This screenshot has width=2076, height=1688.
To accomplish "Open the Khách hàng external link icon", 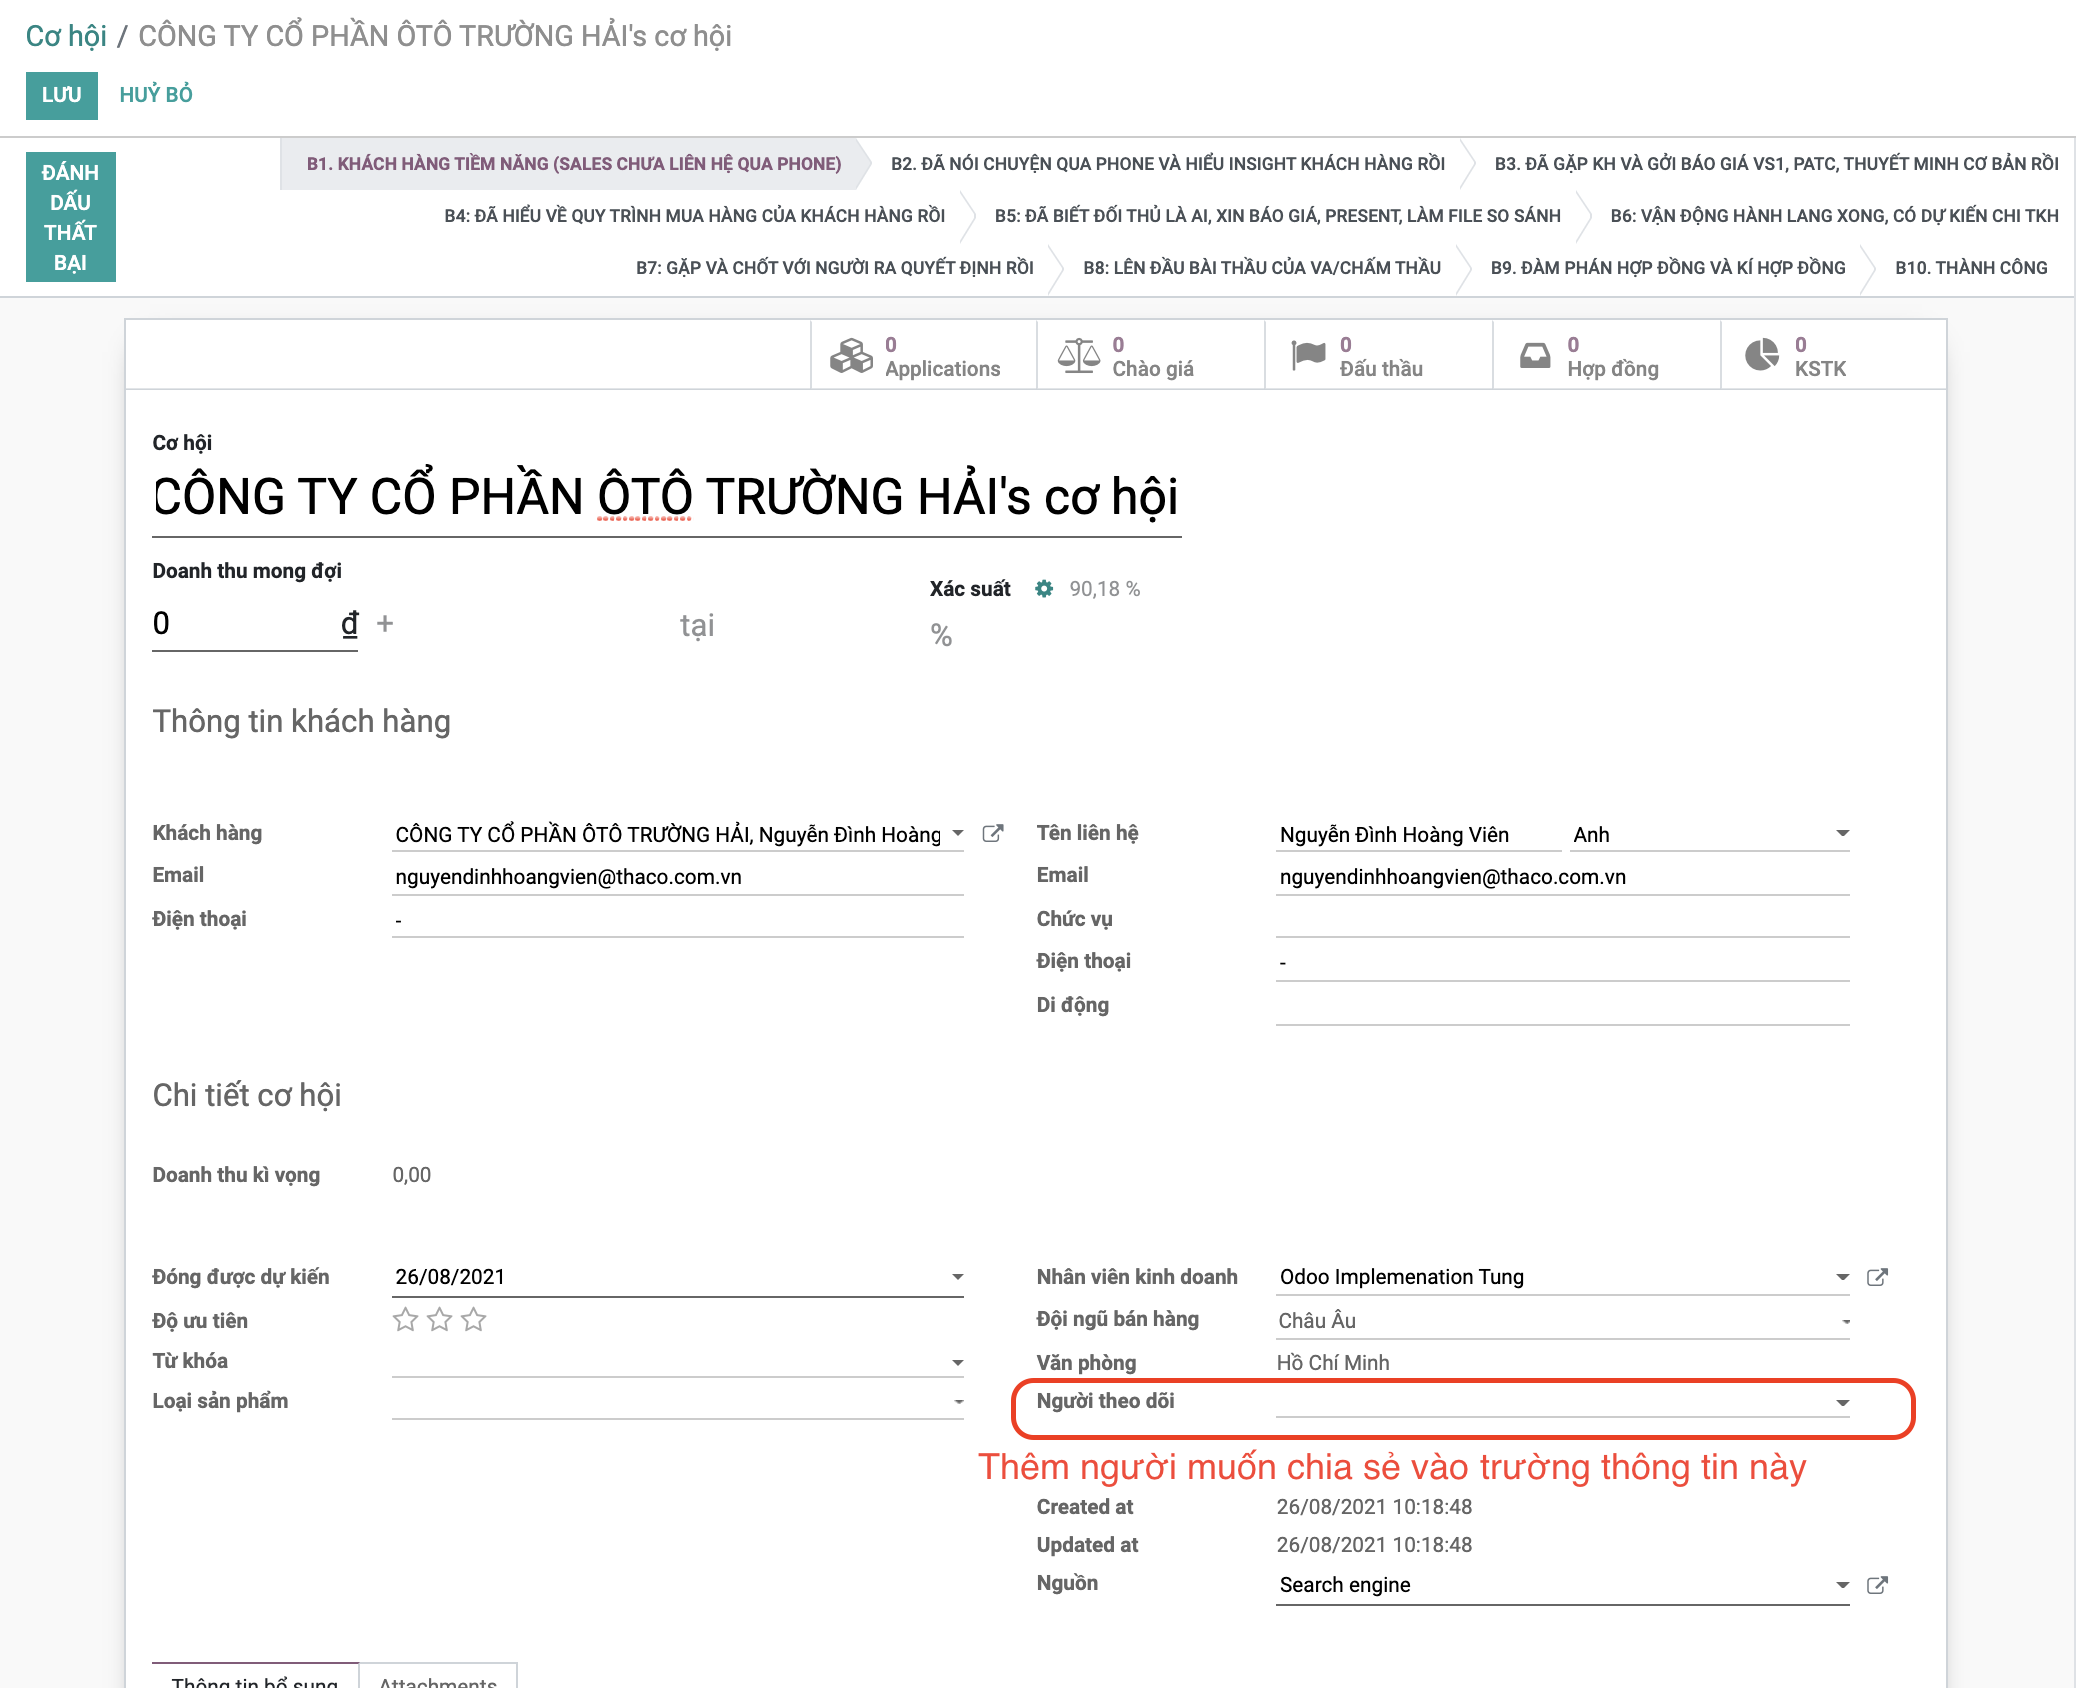I will coord(993,834).
